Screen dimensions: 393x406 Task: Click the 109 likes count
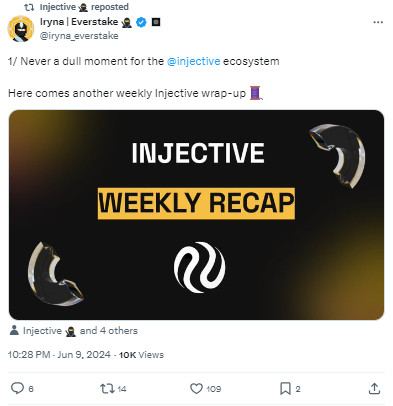coord(214,389)
